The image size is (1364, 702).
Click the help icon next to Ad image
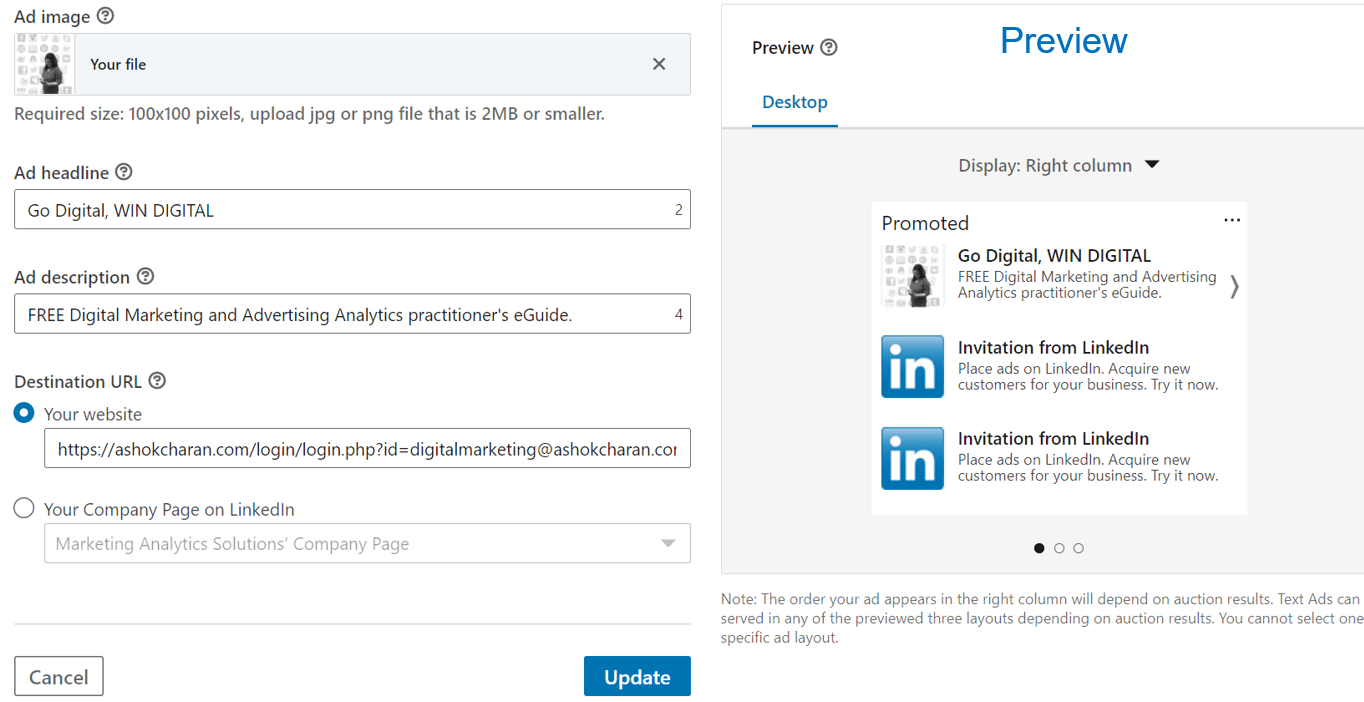coord(105,16)
